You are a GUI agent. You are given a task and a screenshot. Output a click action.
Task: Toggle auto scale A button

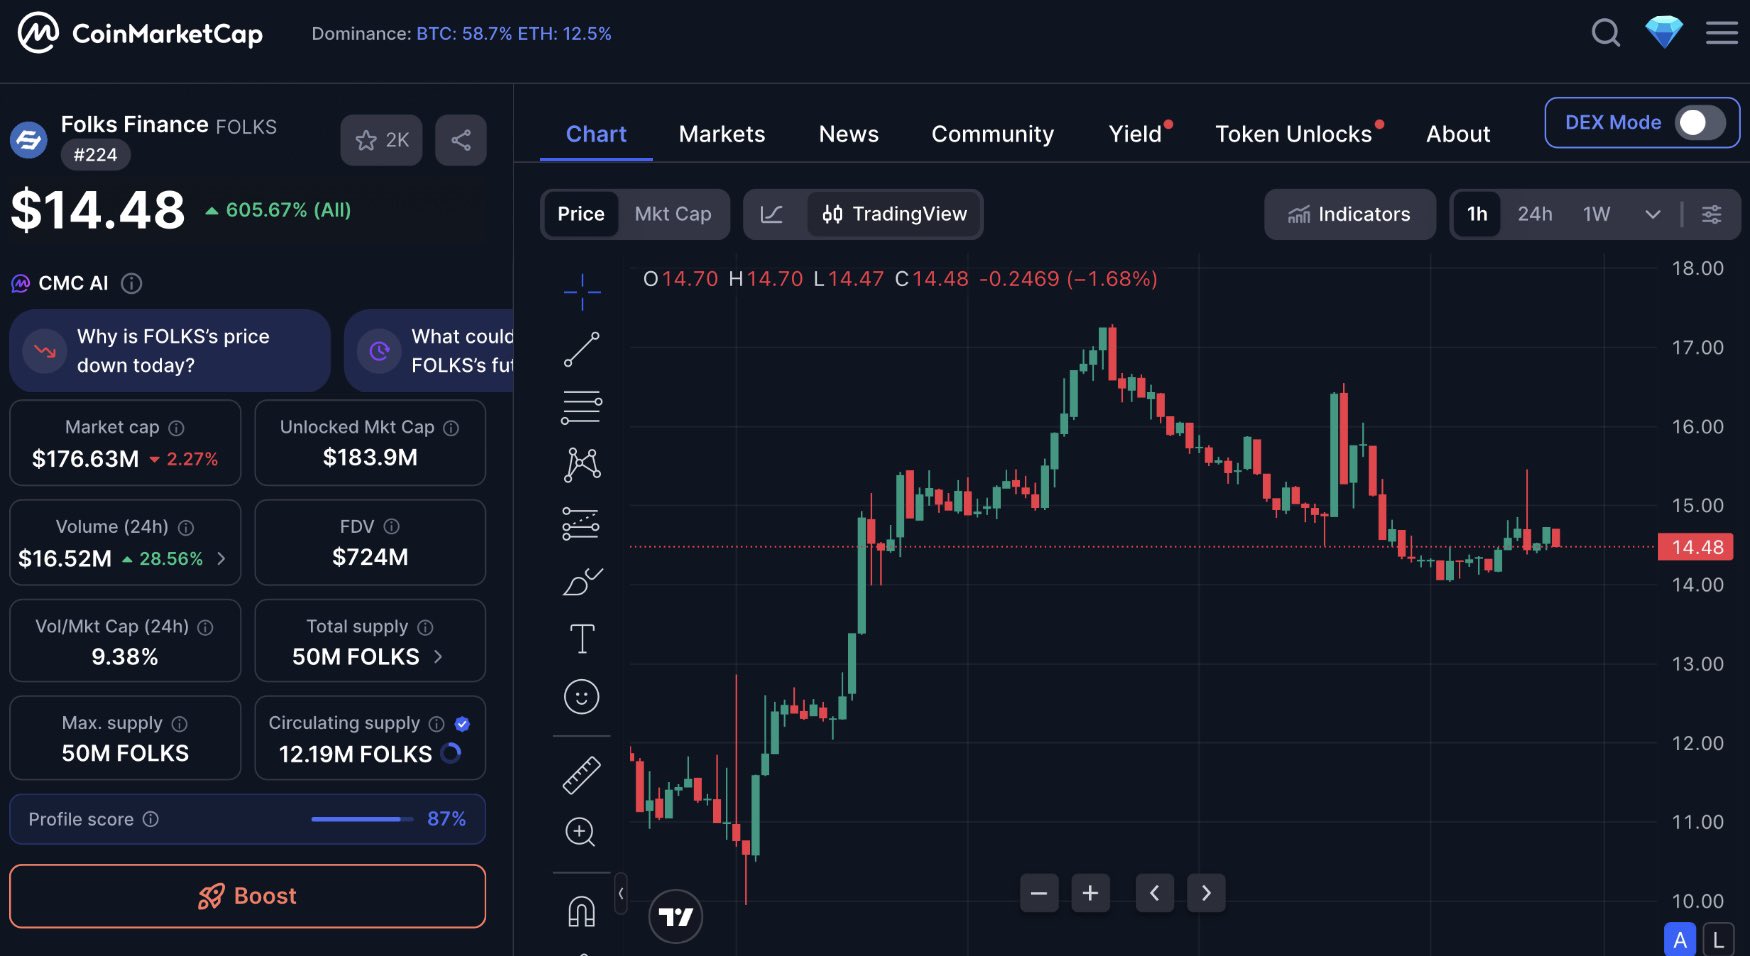click(x=1680, y=940)
